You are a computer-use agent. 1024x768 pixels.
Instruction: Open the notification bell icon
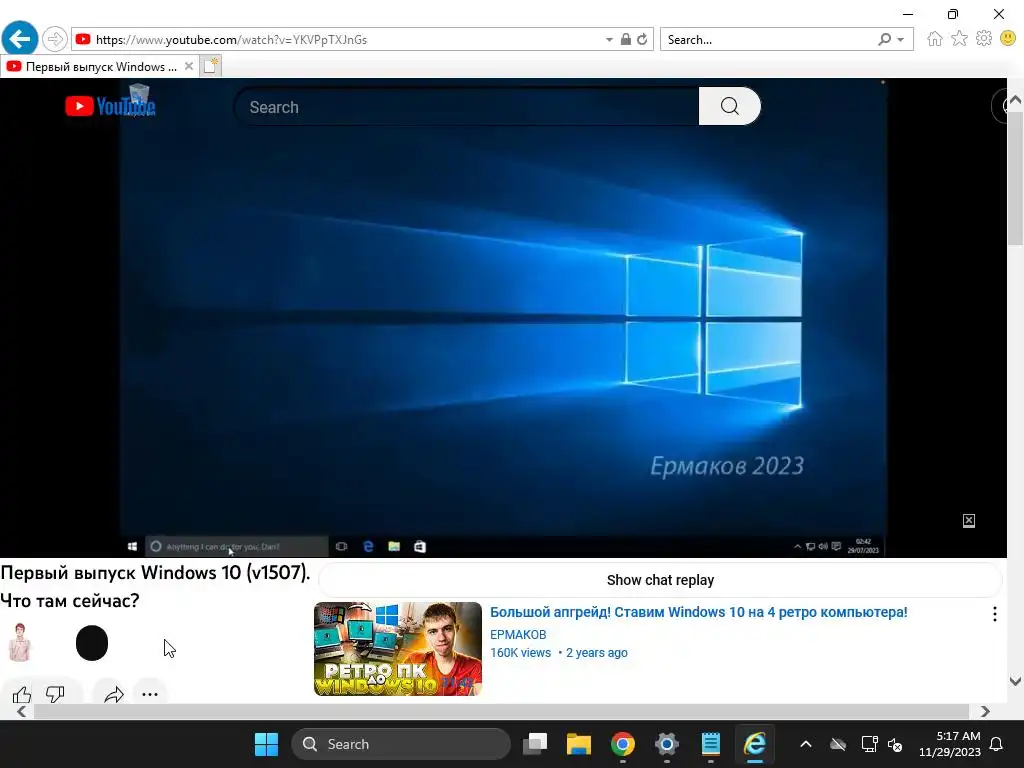[x=997, y=744]
